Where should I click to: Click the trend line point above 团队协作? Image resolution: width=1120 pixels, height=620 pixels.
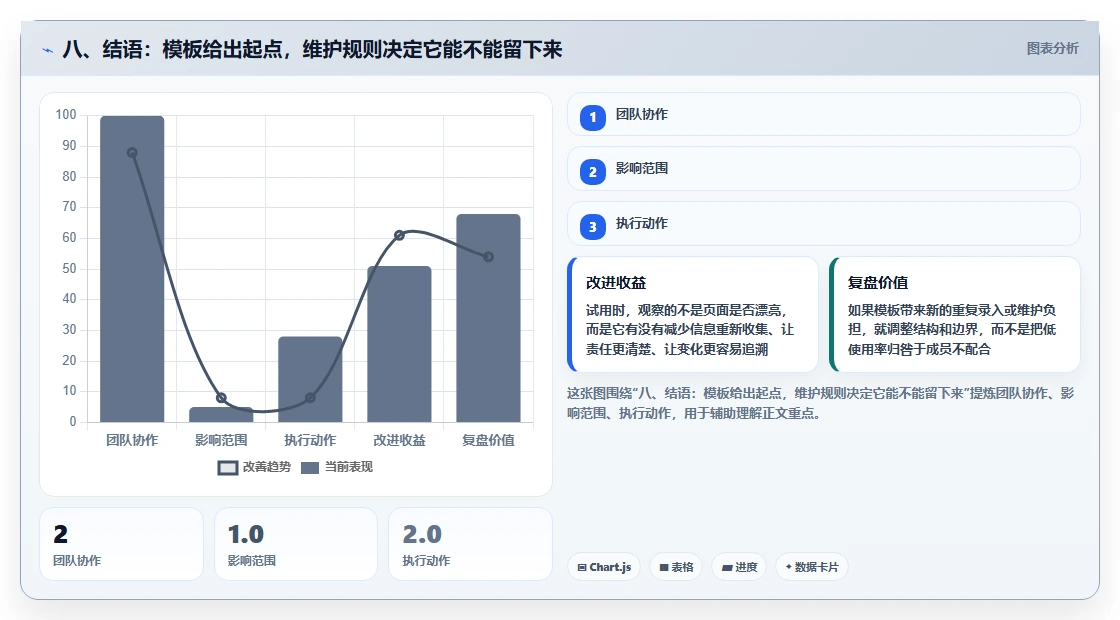(x=132, y=153)
